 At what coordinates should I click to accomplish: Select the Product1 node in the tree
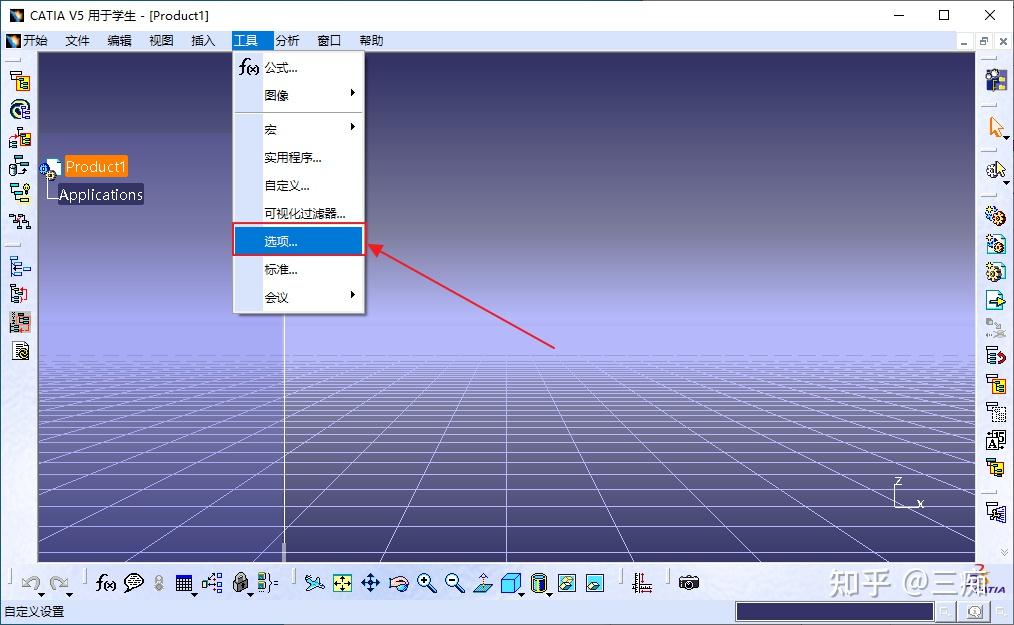pos(96,166)
